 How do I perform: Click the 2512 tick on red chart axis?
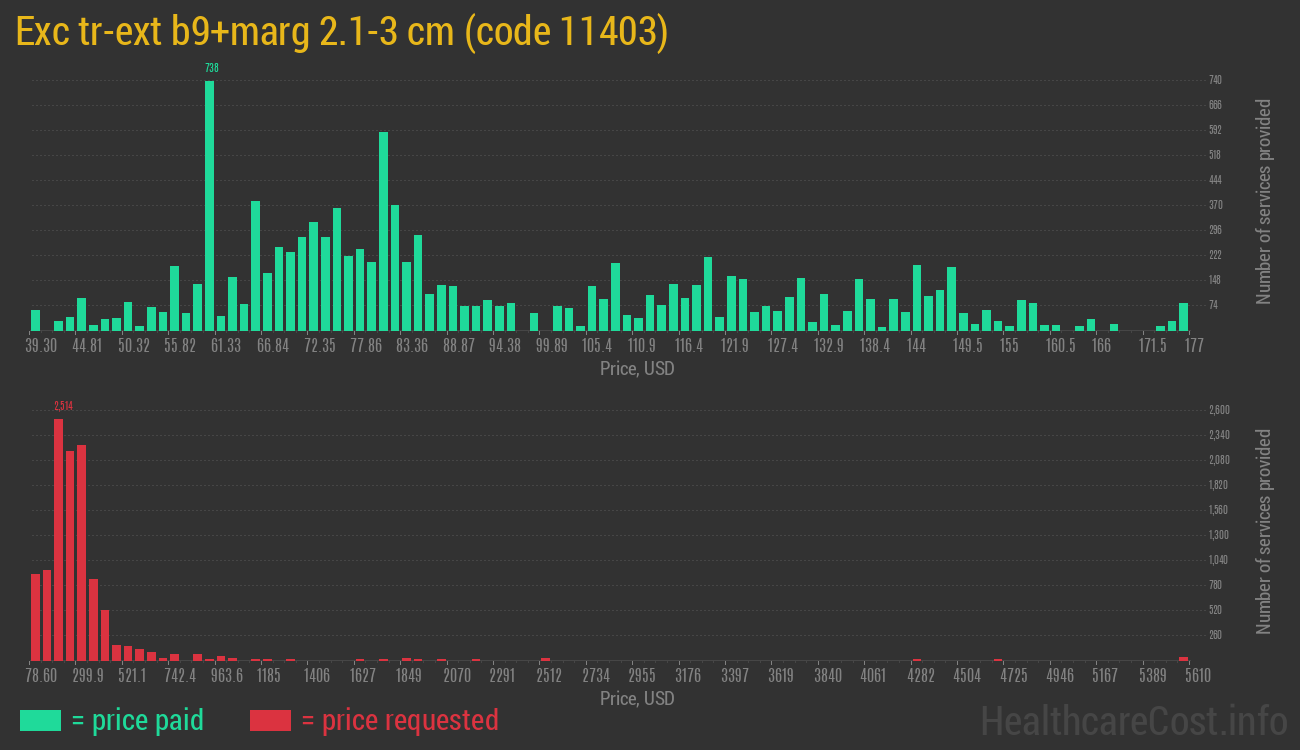click(549, 676)
